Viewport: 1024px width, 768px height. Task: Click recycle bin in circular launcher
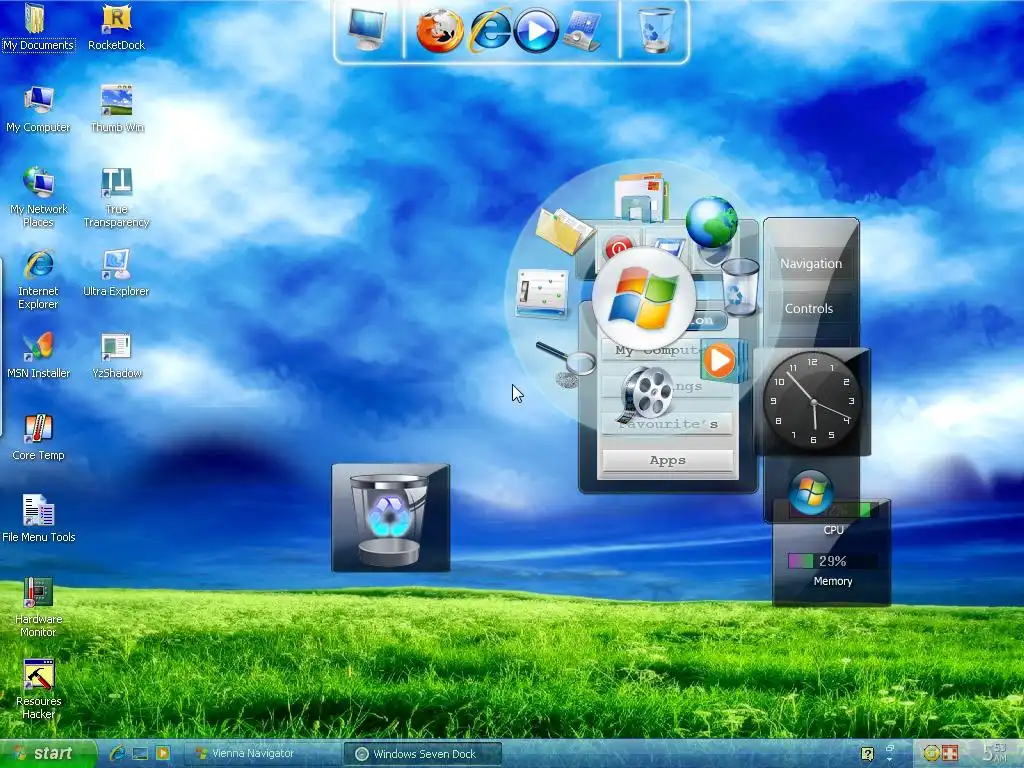[740, 286]
